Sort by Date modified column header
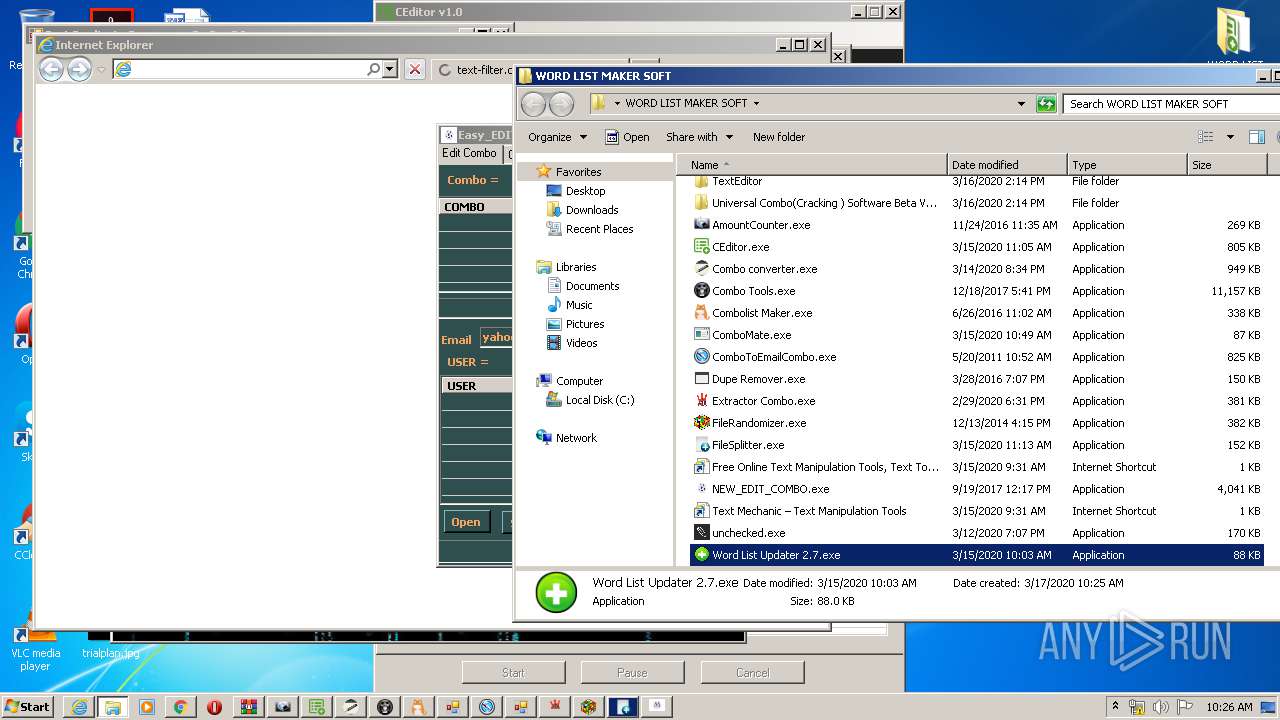Viewport: 1280px width, 720px height. point(1006,165)
